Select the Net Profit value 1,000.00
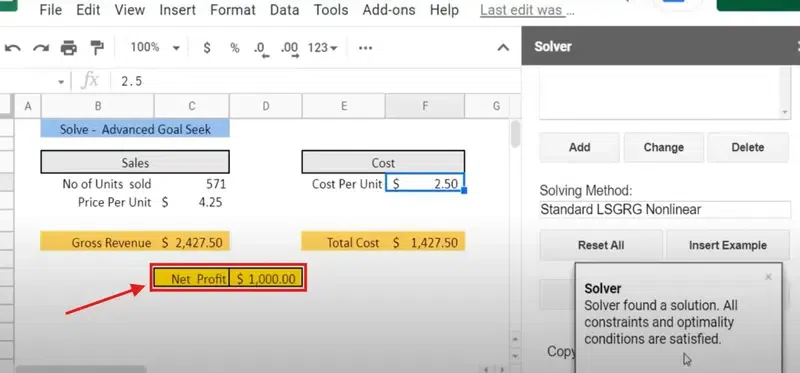Screen dimensions: 800x373 click(266, 279)
